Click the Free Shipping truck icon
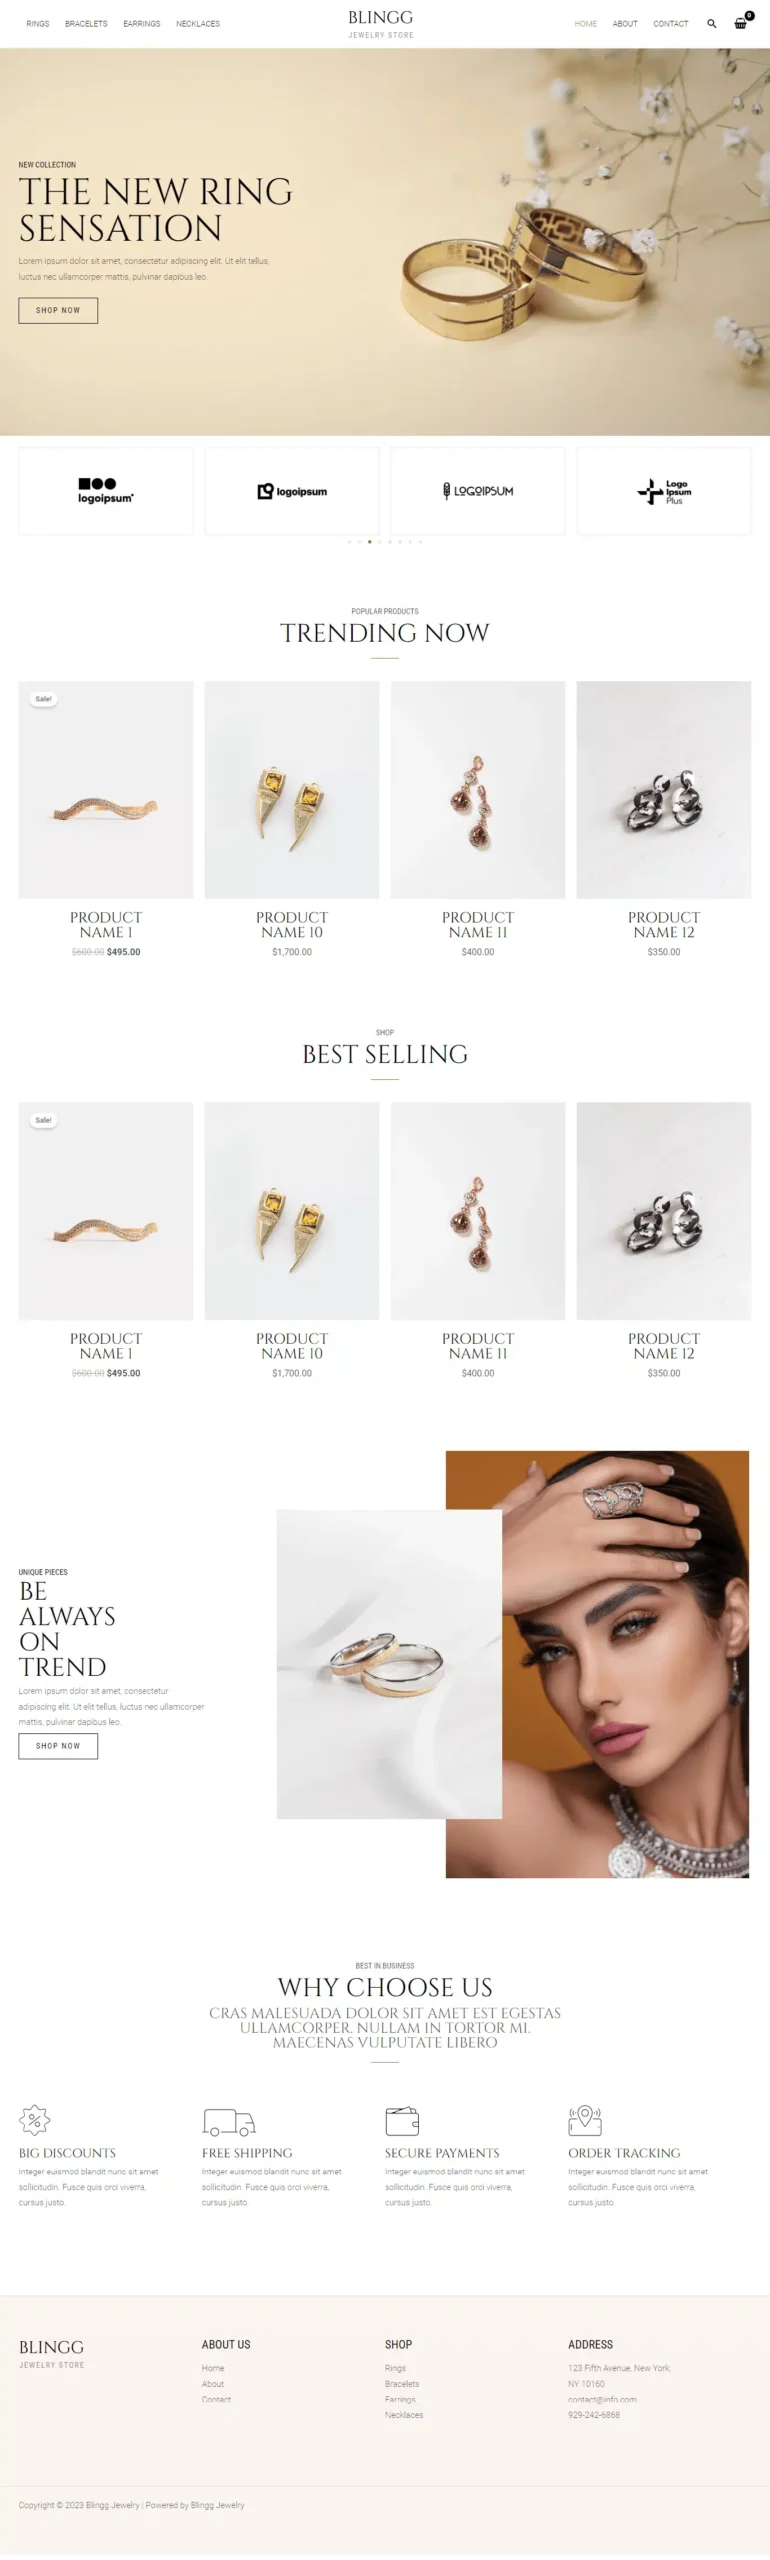 pos(229,2121)
